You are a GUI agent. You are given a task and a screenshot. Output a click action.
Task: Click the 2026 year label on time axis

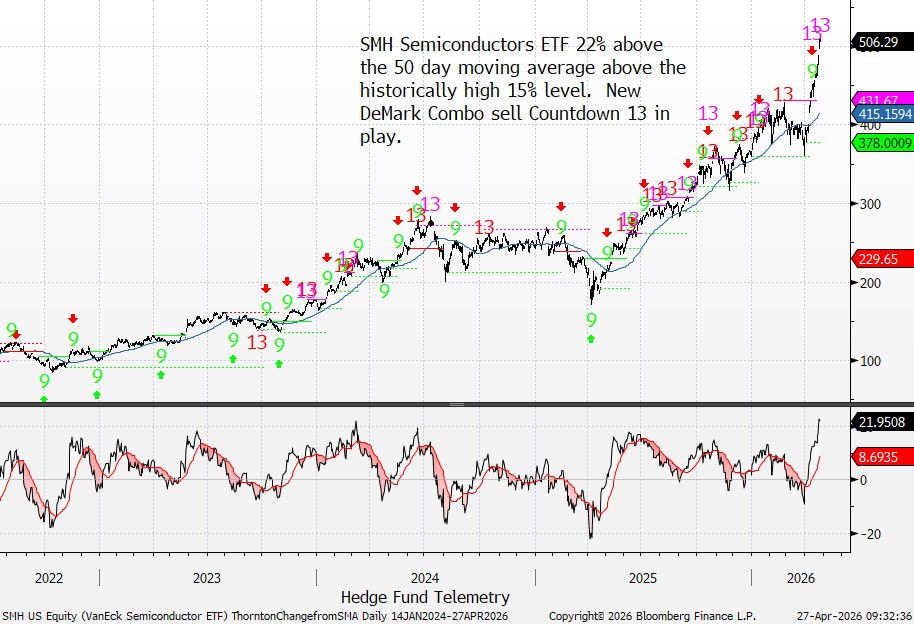point(800,578)
